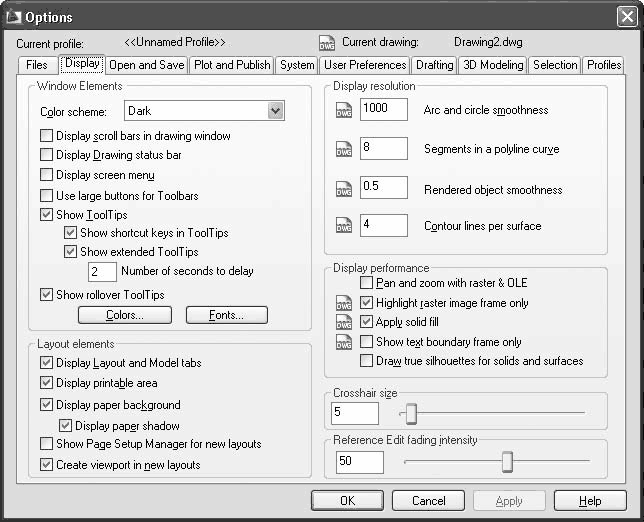Toggle Display paper shadow checkbox
The image size is (644, 522).
tap(65, 426)
